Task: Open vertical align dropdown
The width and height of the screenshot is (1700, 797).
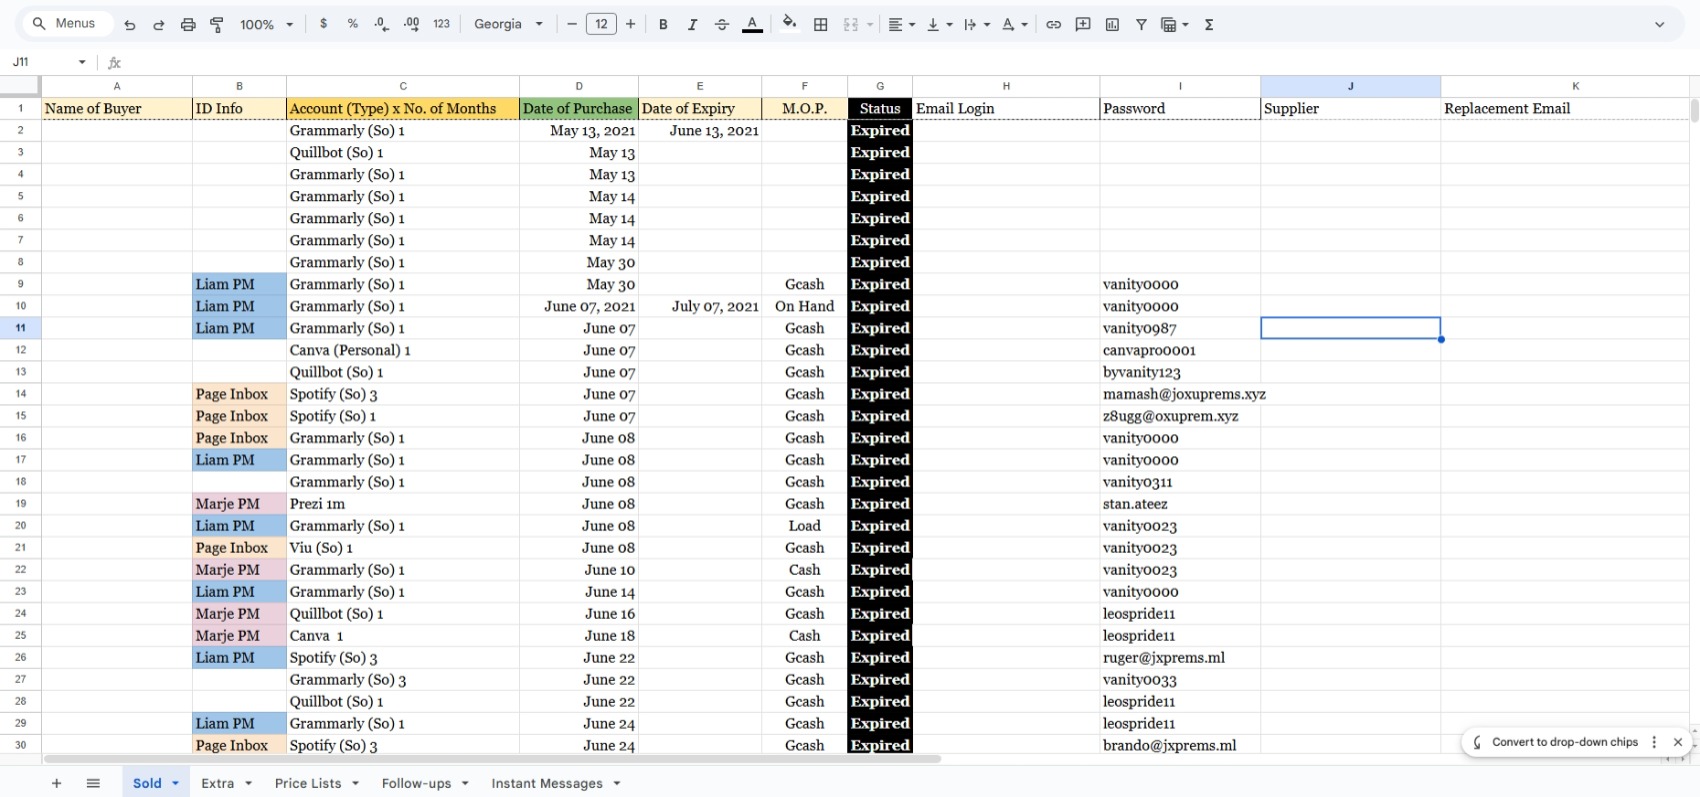Action: coord(939,24)
